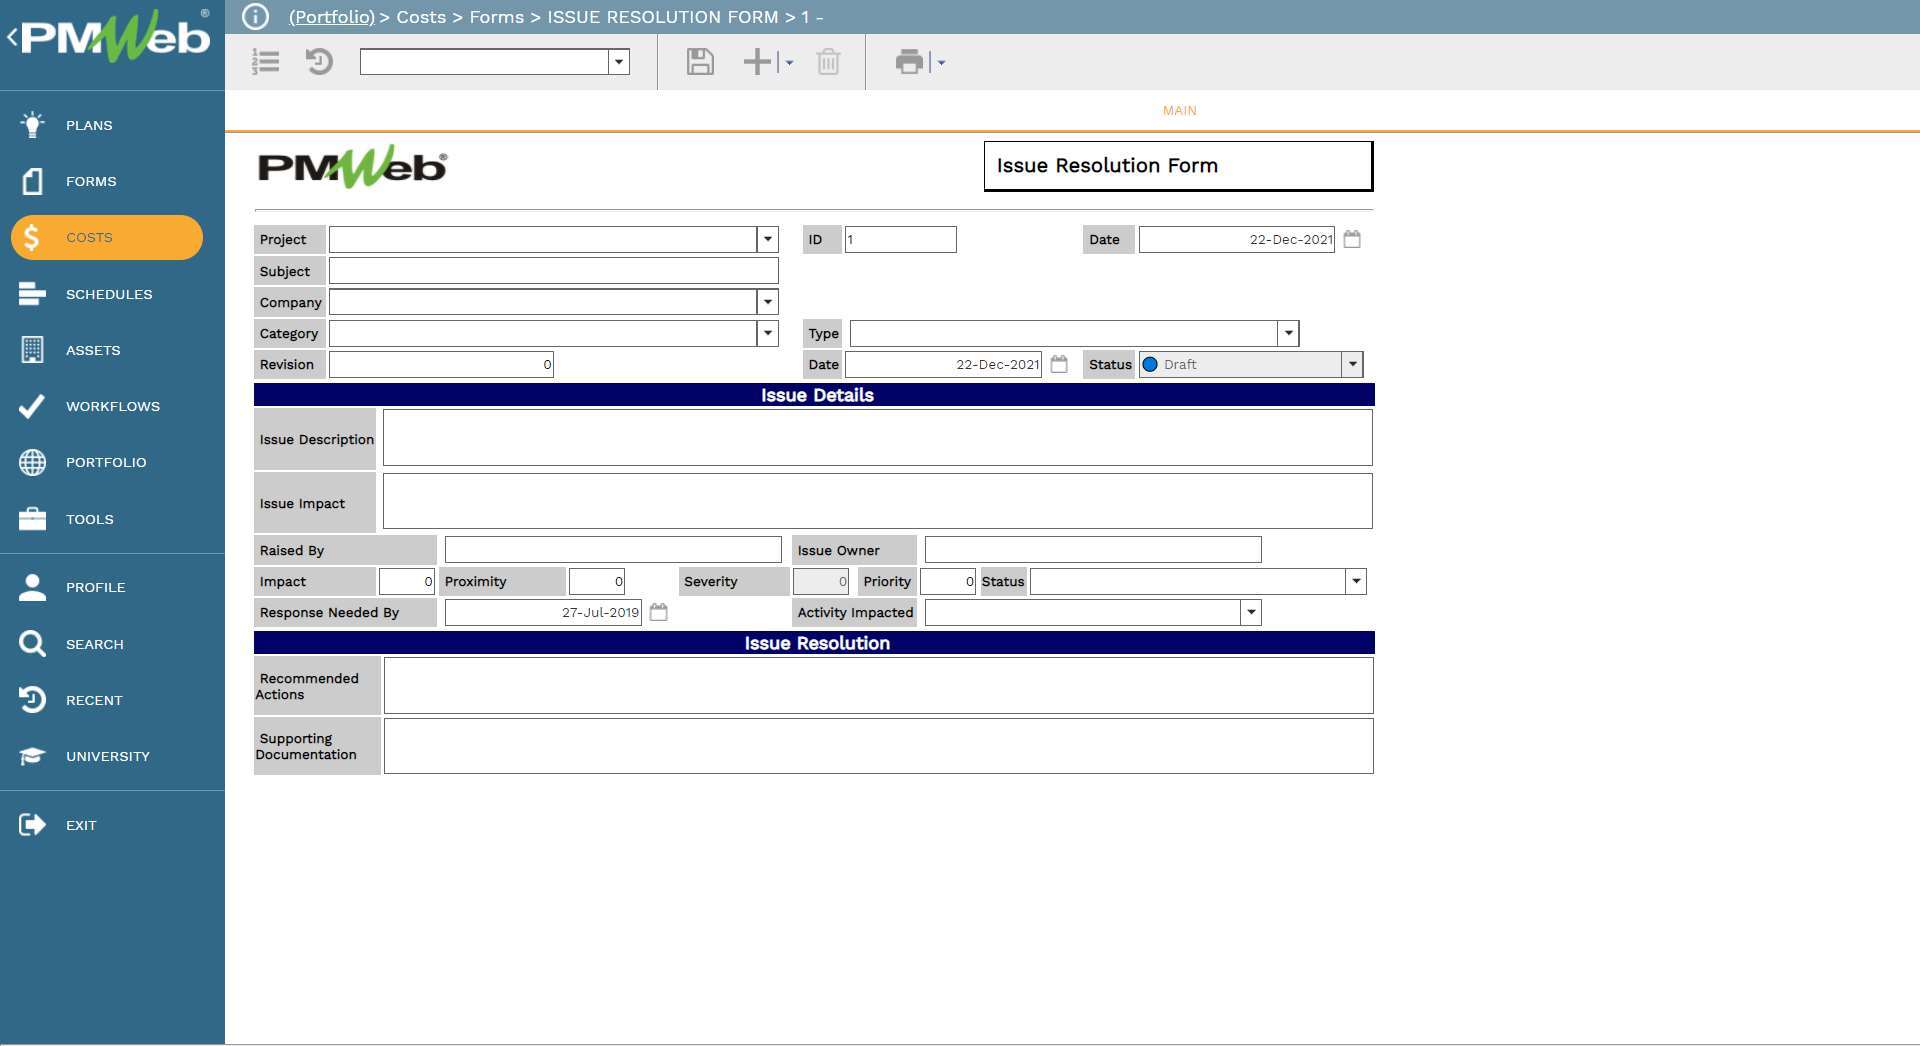Click in the Impact number field
Image resolution: width=1920 pixels, height=1046 pixels.
coord(407,581)
